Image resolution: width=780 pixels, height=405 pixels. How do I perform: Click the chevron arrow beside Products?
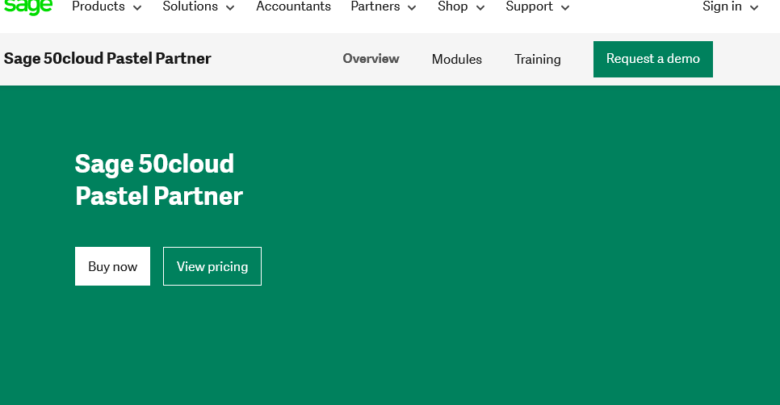coord(137,8)
